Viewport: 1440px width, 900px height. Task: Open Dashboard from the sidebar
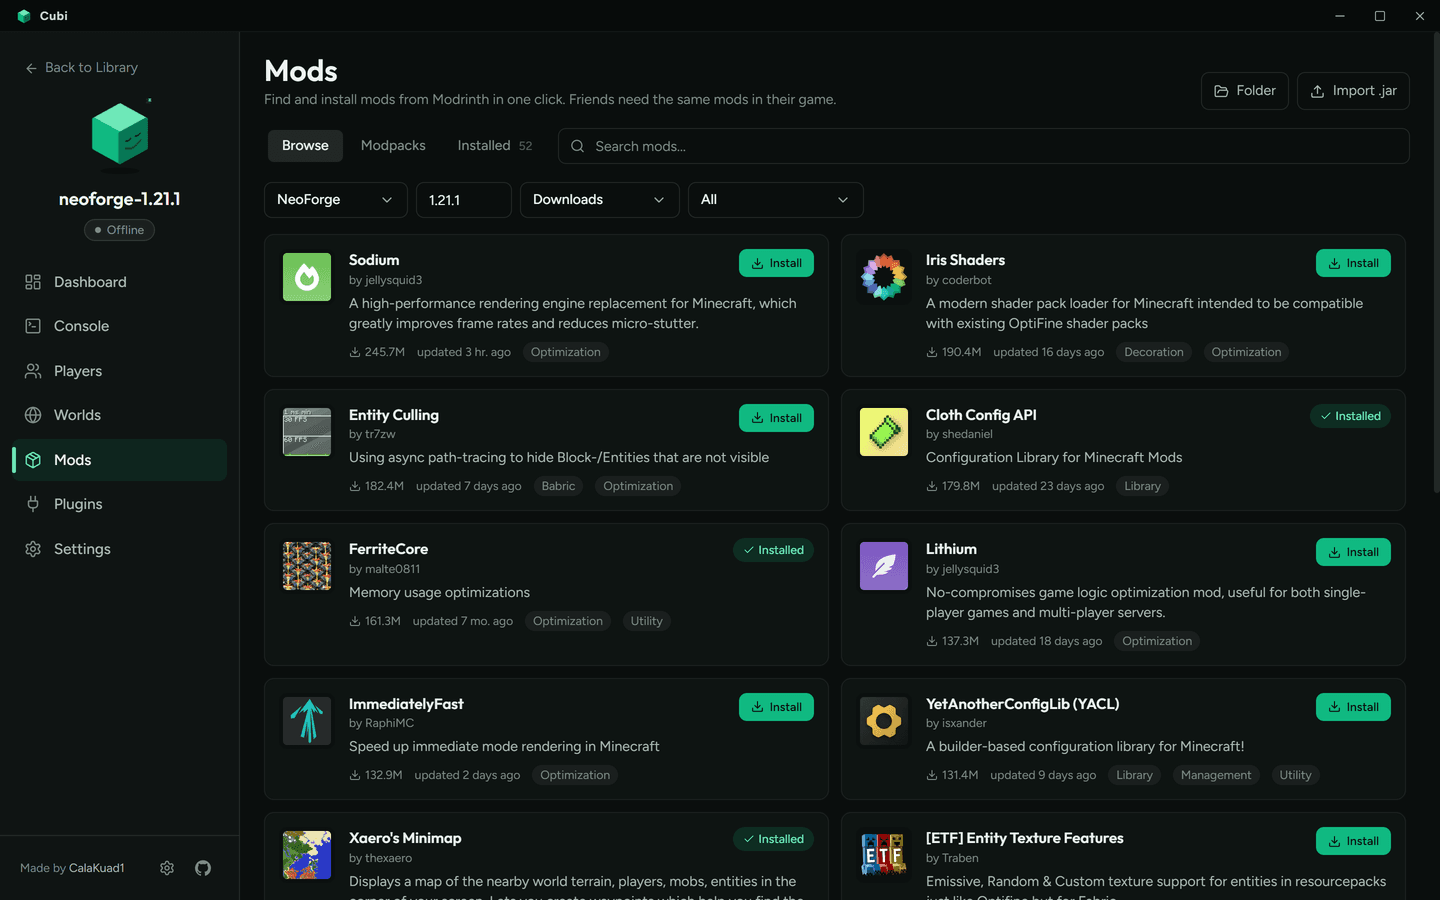119,282
